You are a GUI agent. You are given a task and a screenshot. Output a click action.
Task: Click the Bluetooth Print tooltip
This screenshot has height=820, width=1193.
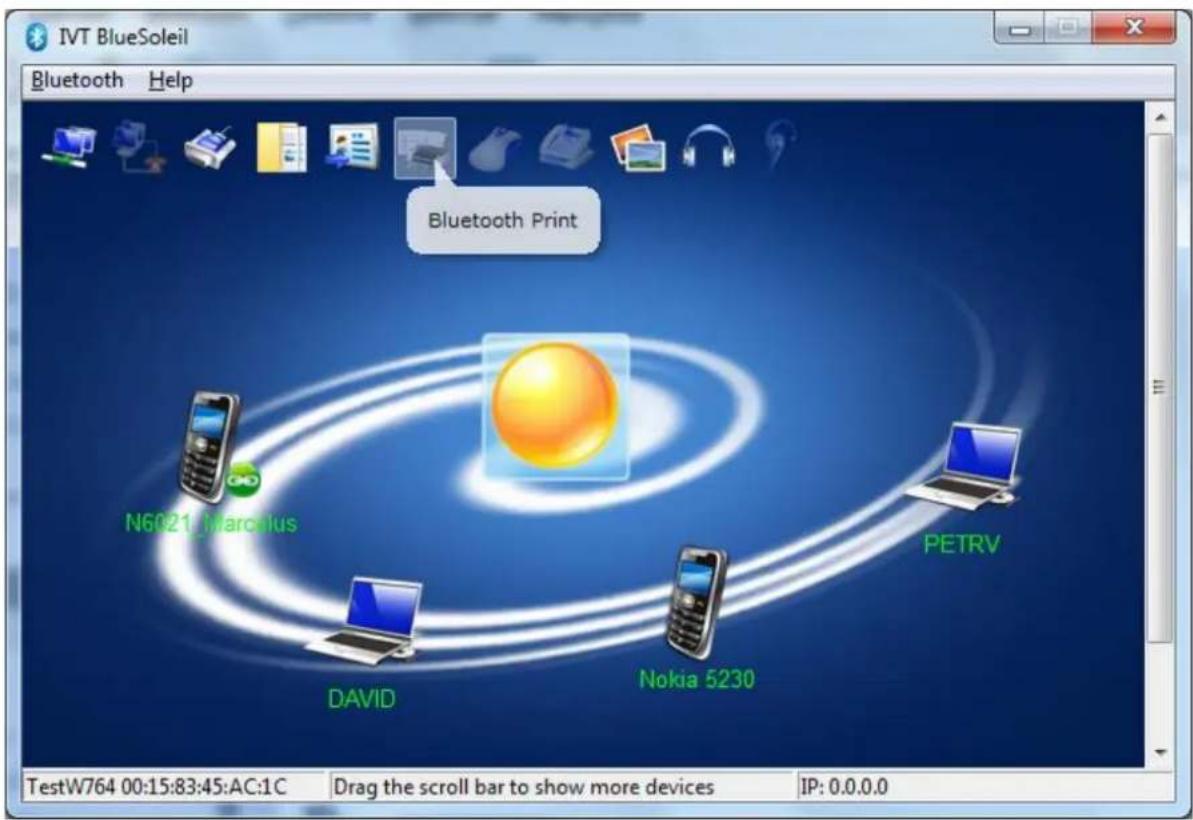[503, 221]
